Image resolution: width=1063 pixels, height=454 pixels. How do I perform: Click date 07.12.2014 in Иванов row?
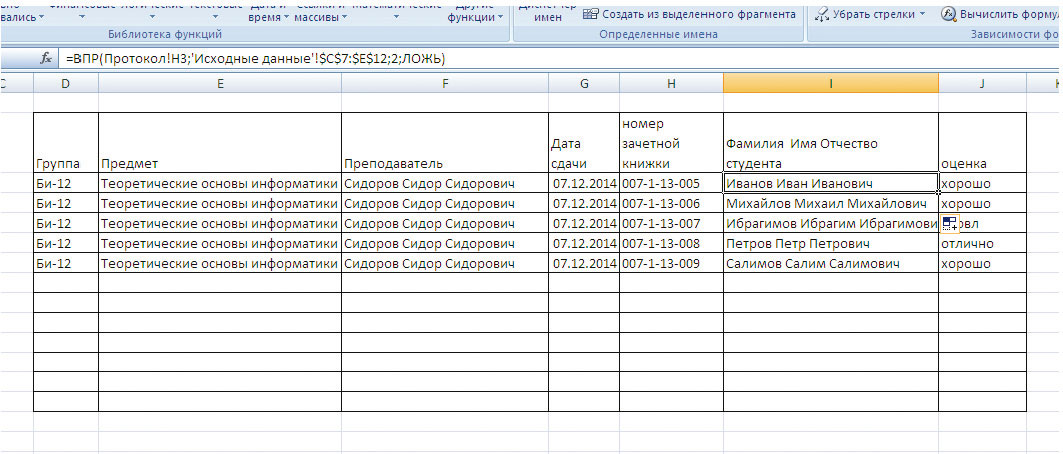[x=584, y=183]
